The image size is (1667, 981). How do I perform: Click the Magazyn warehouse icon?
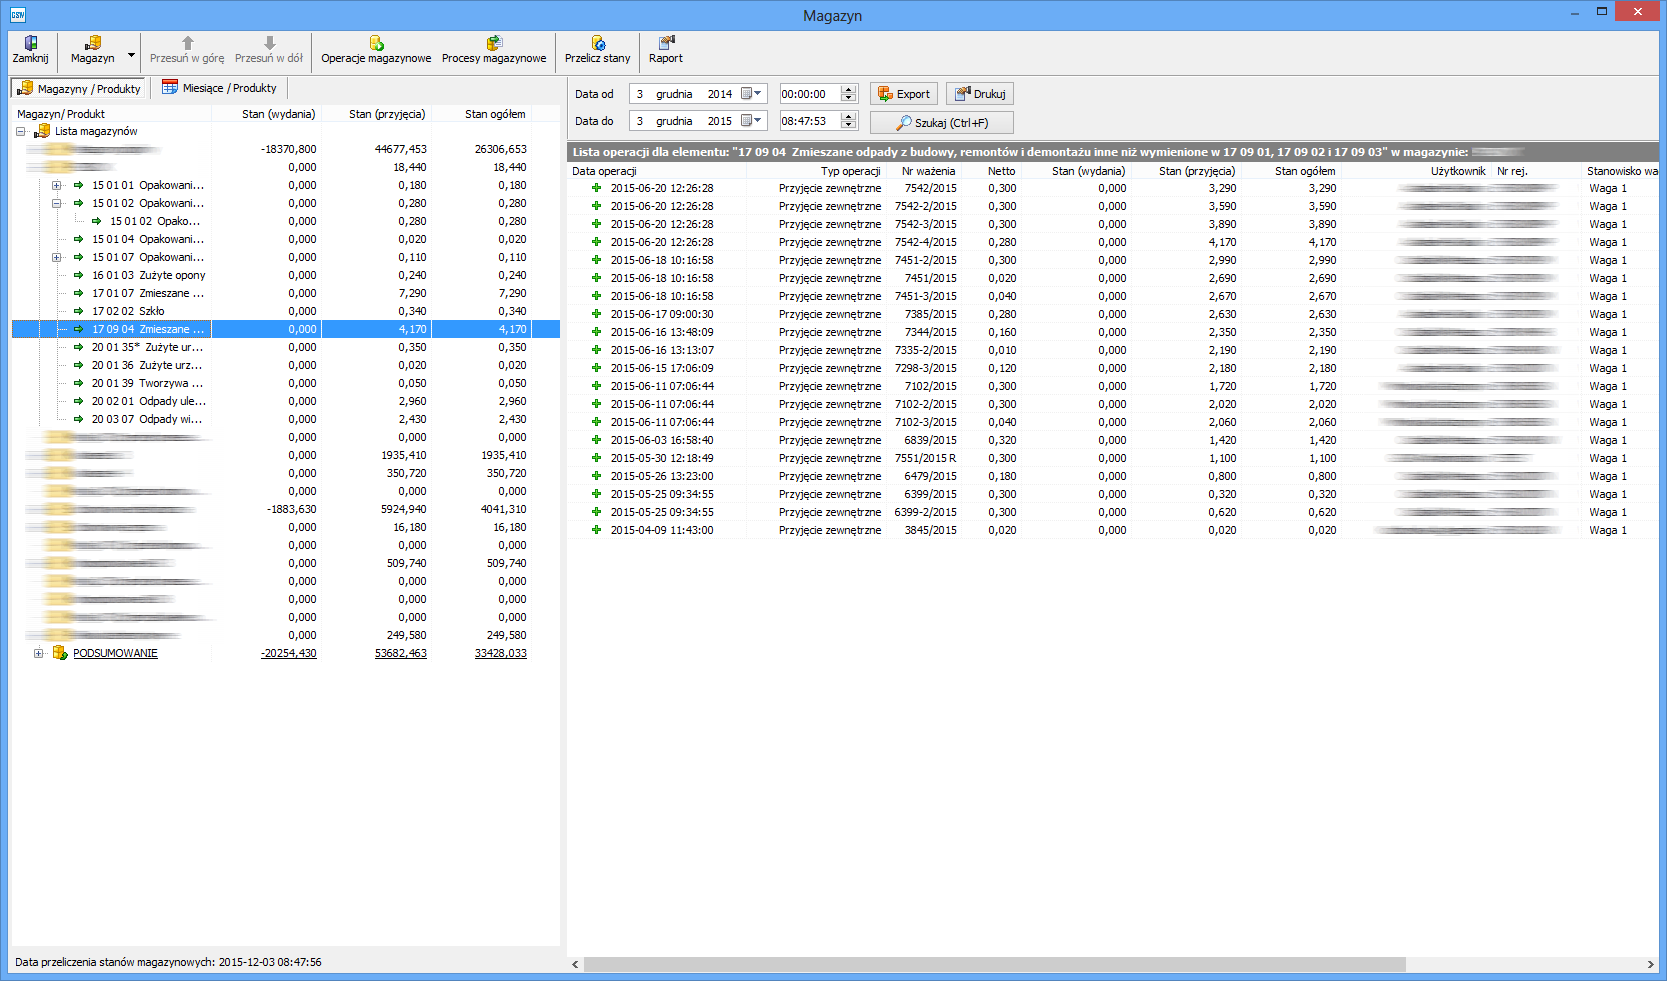click(92, 43)
